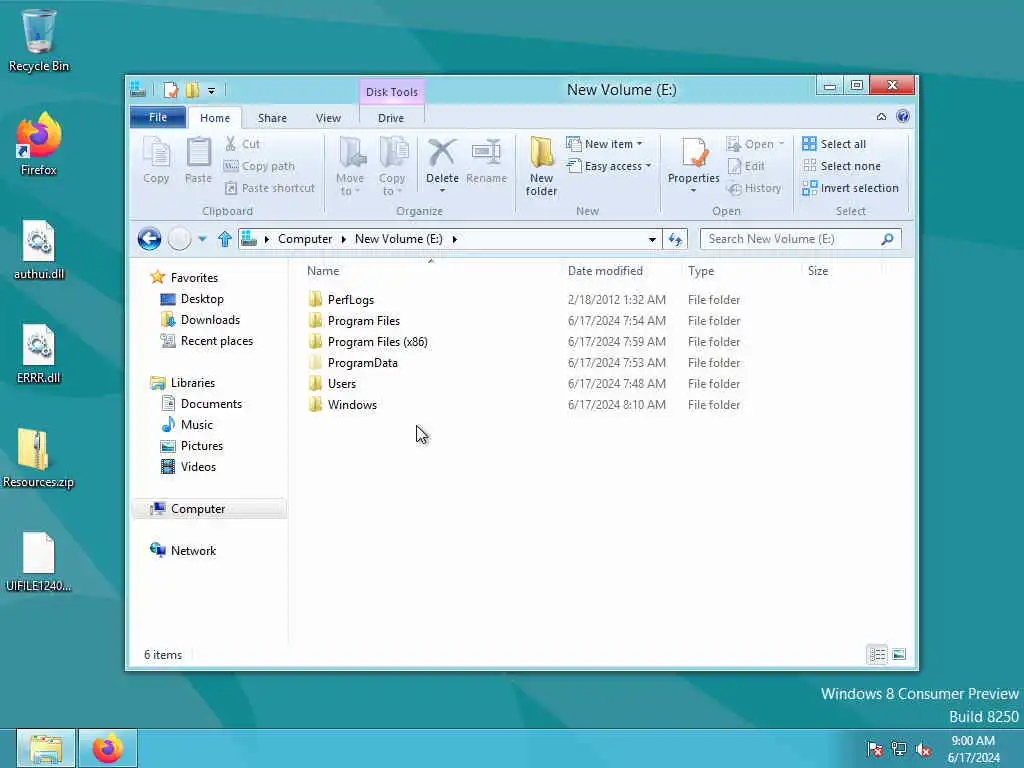Click the Paste ribbon icon
This screenshot has height=768, width=1024.
[198, 160]
